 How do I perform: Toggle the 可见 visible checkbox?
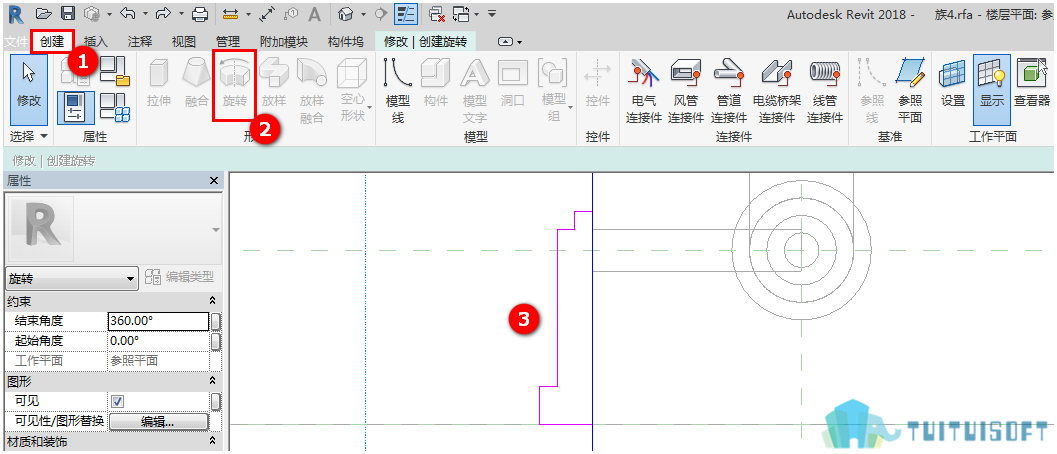pyautogui.click(x=118, y=401)
